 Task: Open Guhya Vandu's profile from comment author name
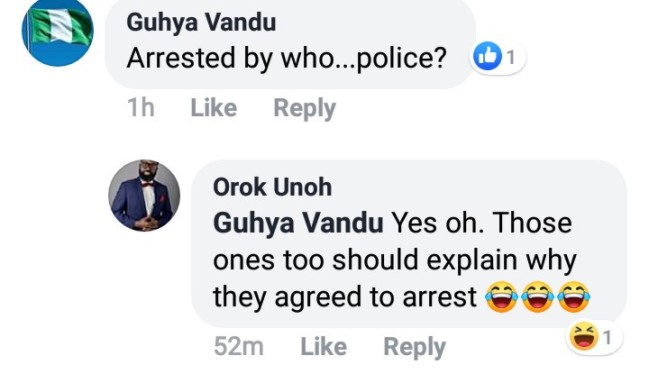click(x=201, y=22)
